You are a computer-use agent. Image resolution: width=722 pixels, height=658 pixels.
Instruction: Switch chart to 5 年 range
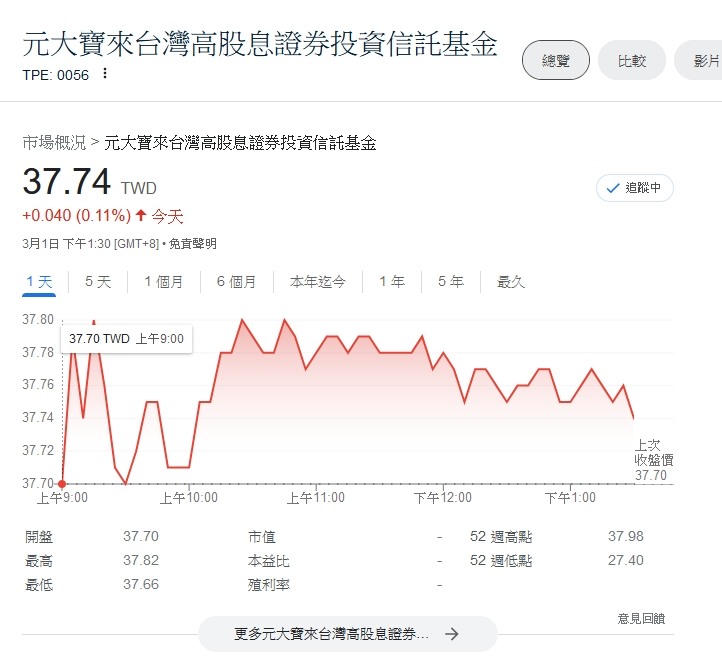click(451, 282)
